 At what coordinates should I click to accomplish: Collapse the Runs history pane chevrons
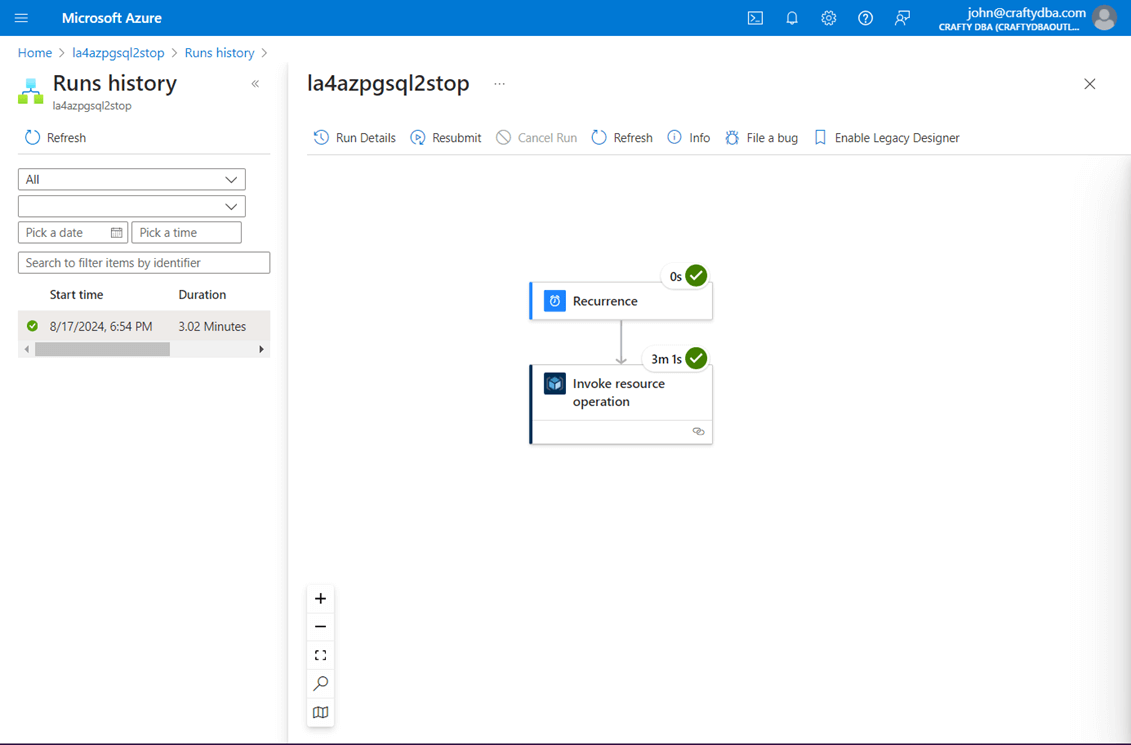255,84
